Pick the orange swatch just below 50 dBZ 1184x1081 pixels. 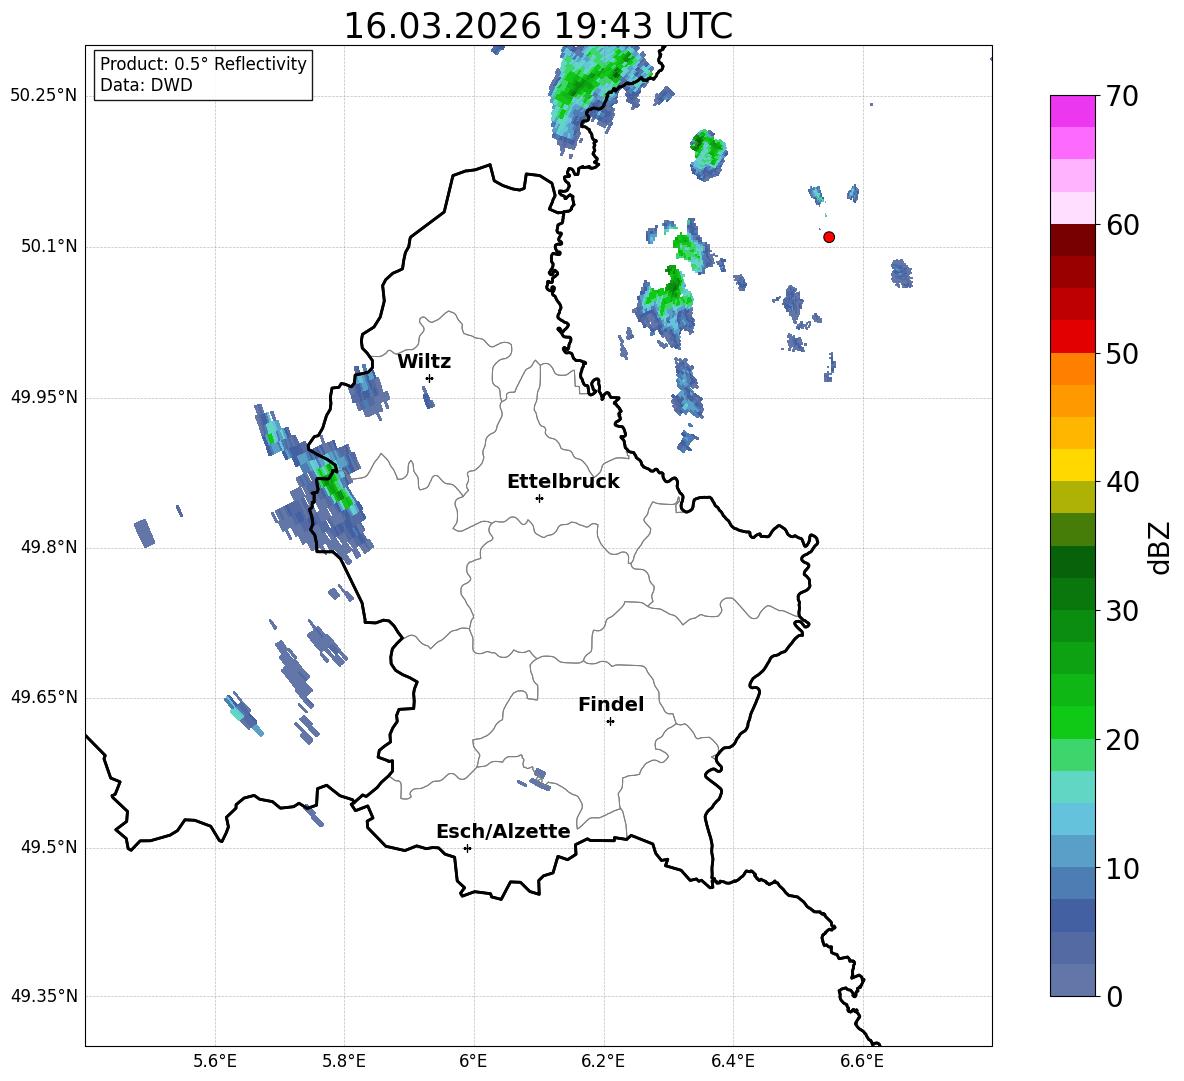(1072, 369)
